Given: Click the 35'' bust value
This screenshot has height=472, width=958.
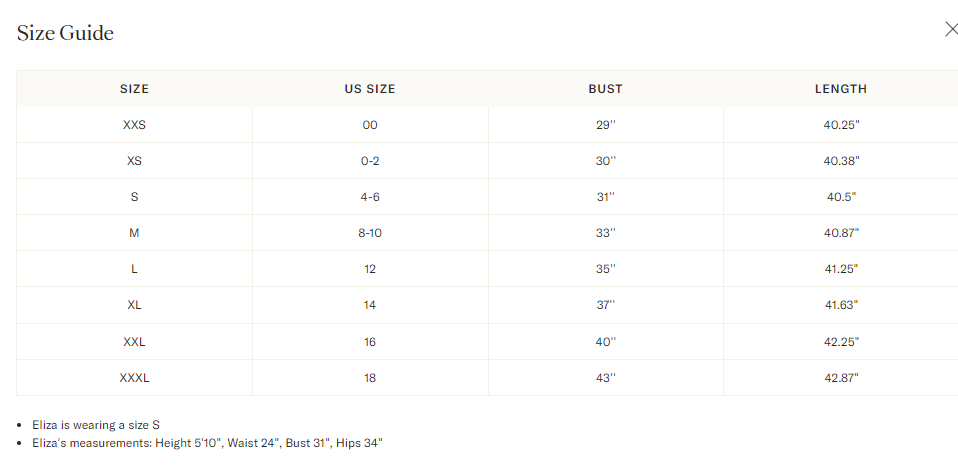Looking at the screenshot, I should coord(605,269).
